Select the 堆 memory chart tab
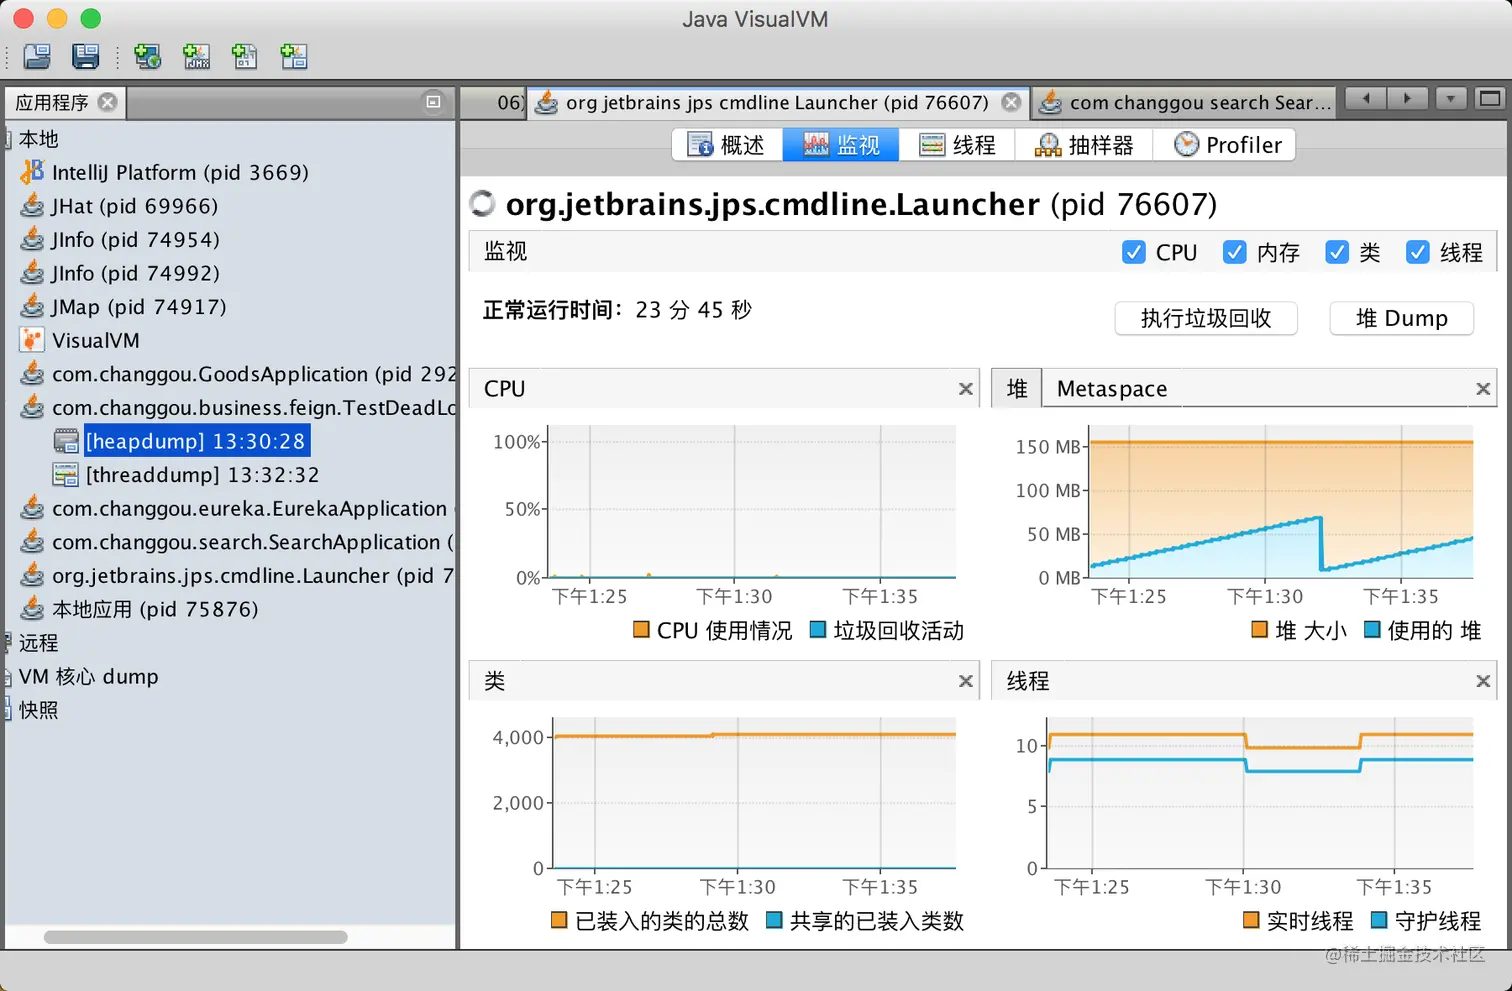This screenshot has height=991, width=1512. click(1017, 389)
